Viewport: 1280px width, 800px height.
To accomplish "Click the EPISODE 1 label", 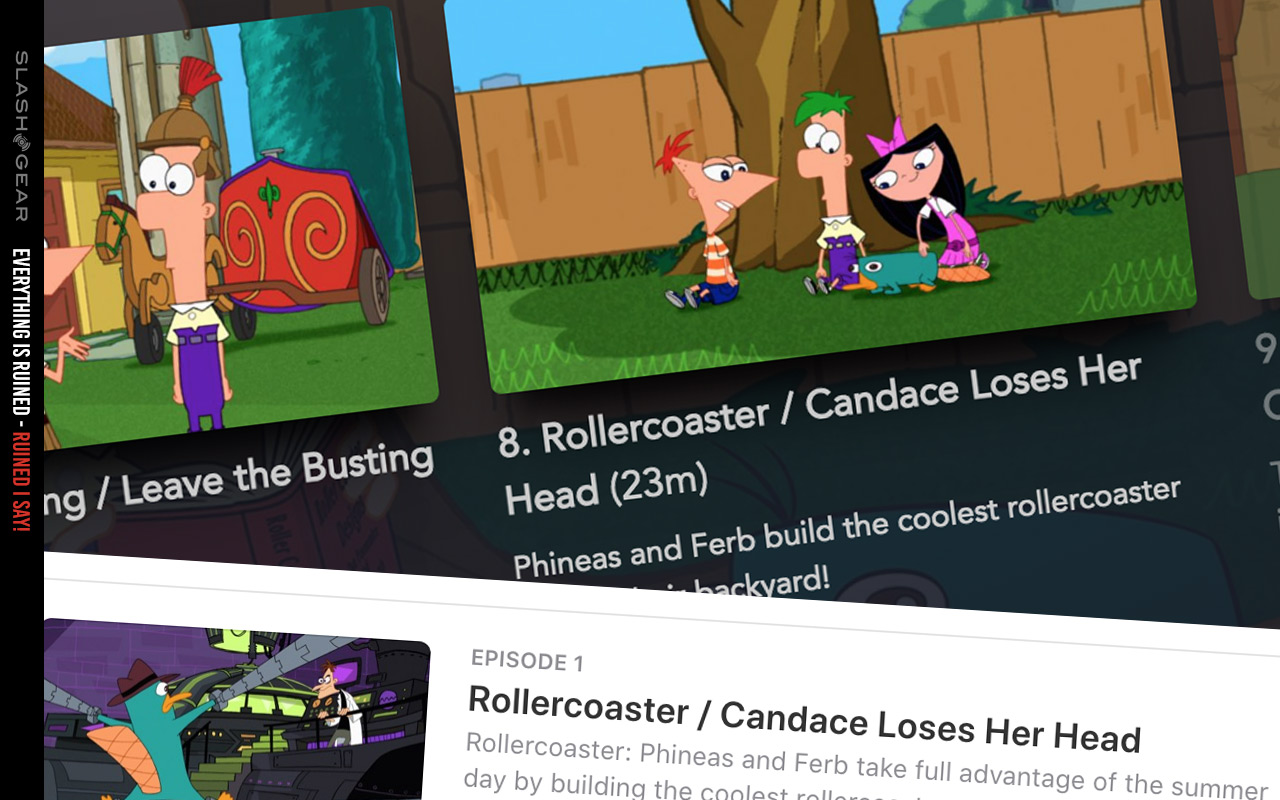I will click(527, 660).
